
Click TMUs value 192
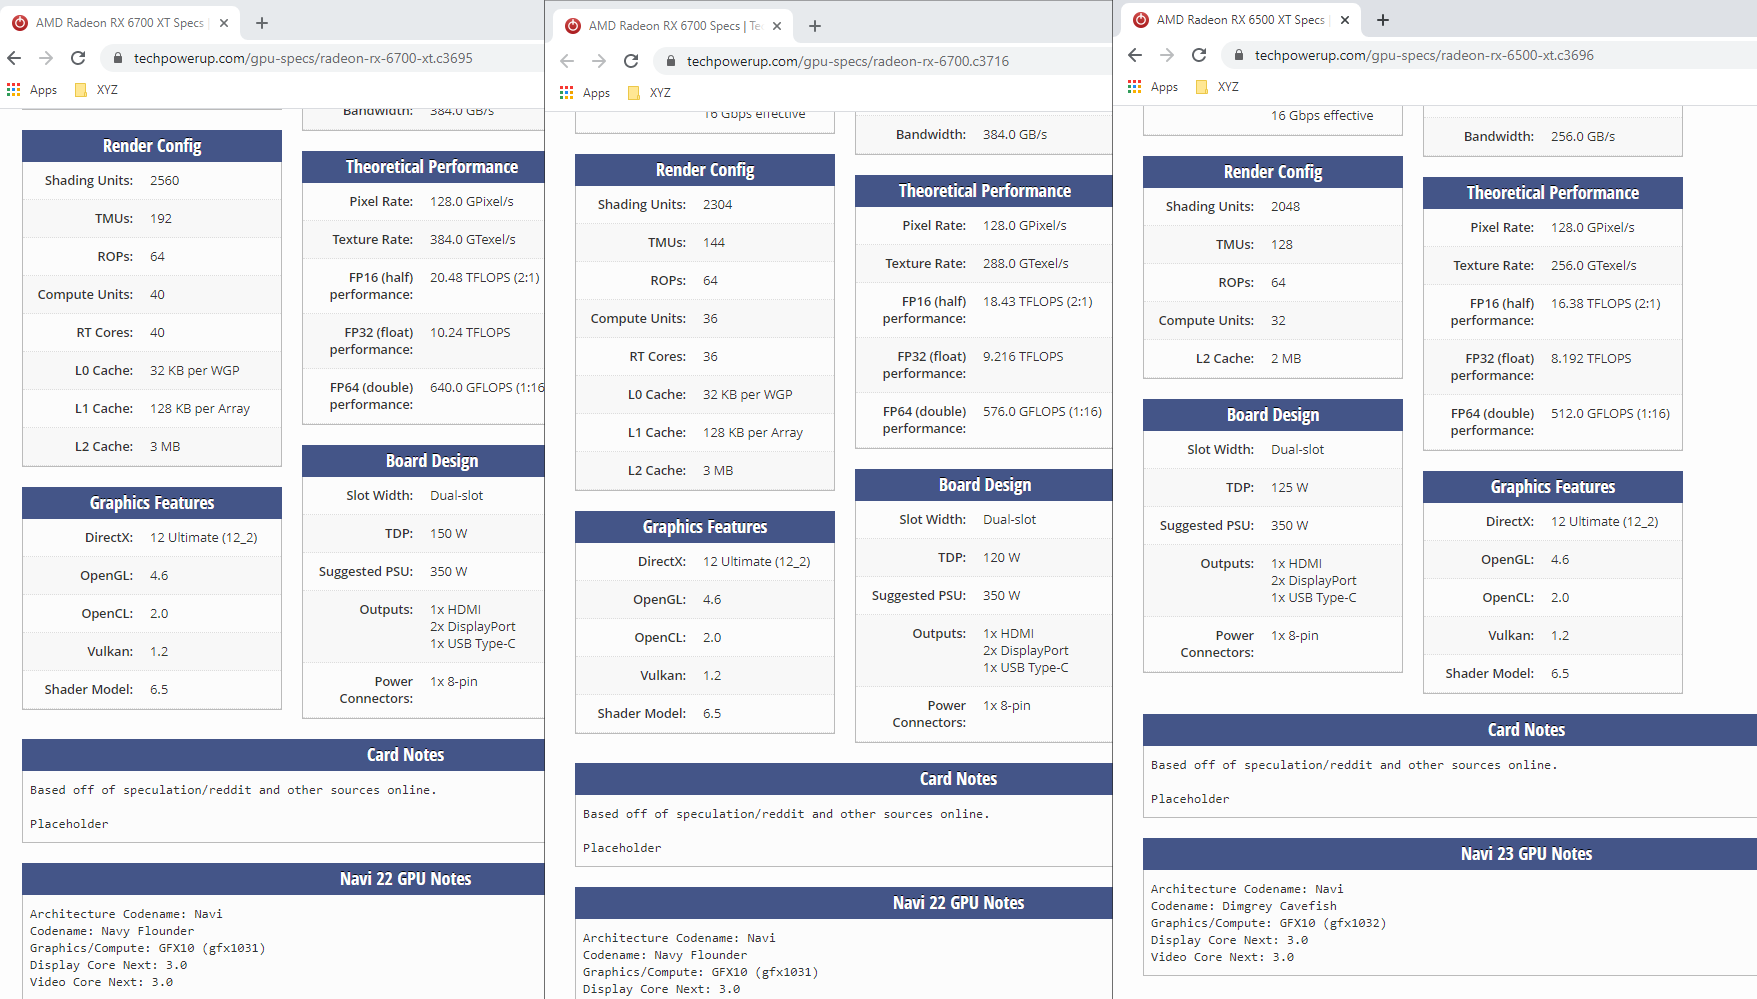point(161,219)
